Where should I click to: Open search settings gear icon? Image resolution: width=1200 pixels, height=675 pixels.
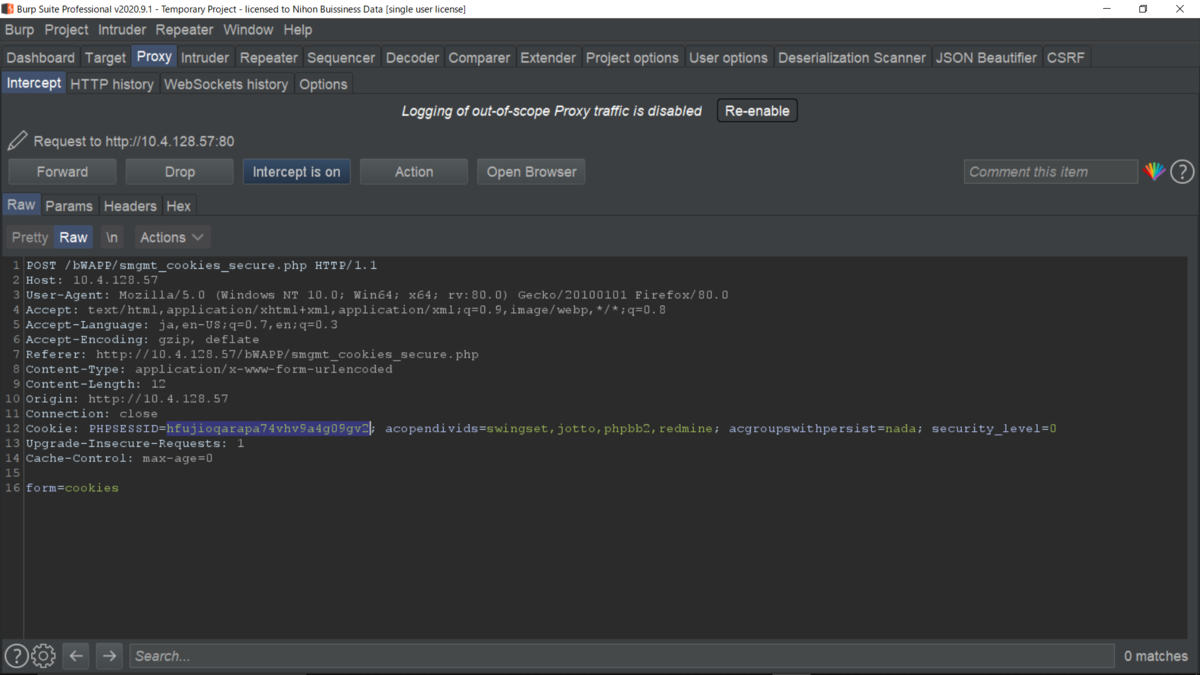(x=43, y=656)
